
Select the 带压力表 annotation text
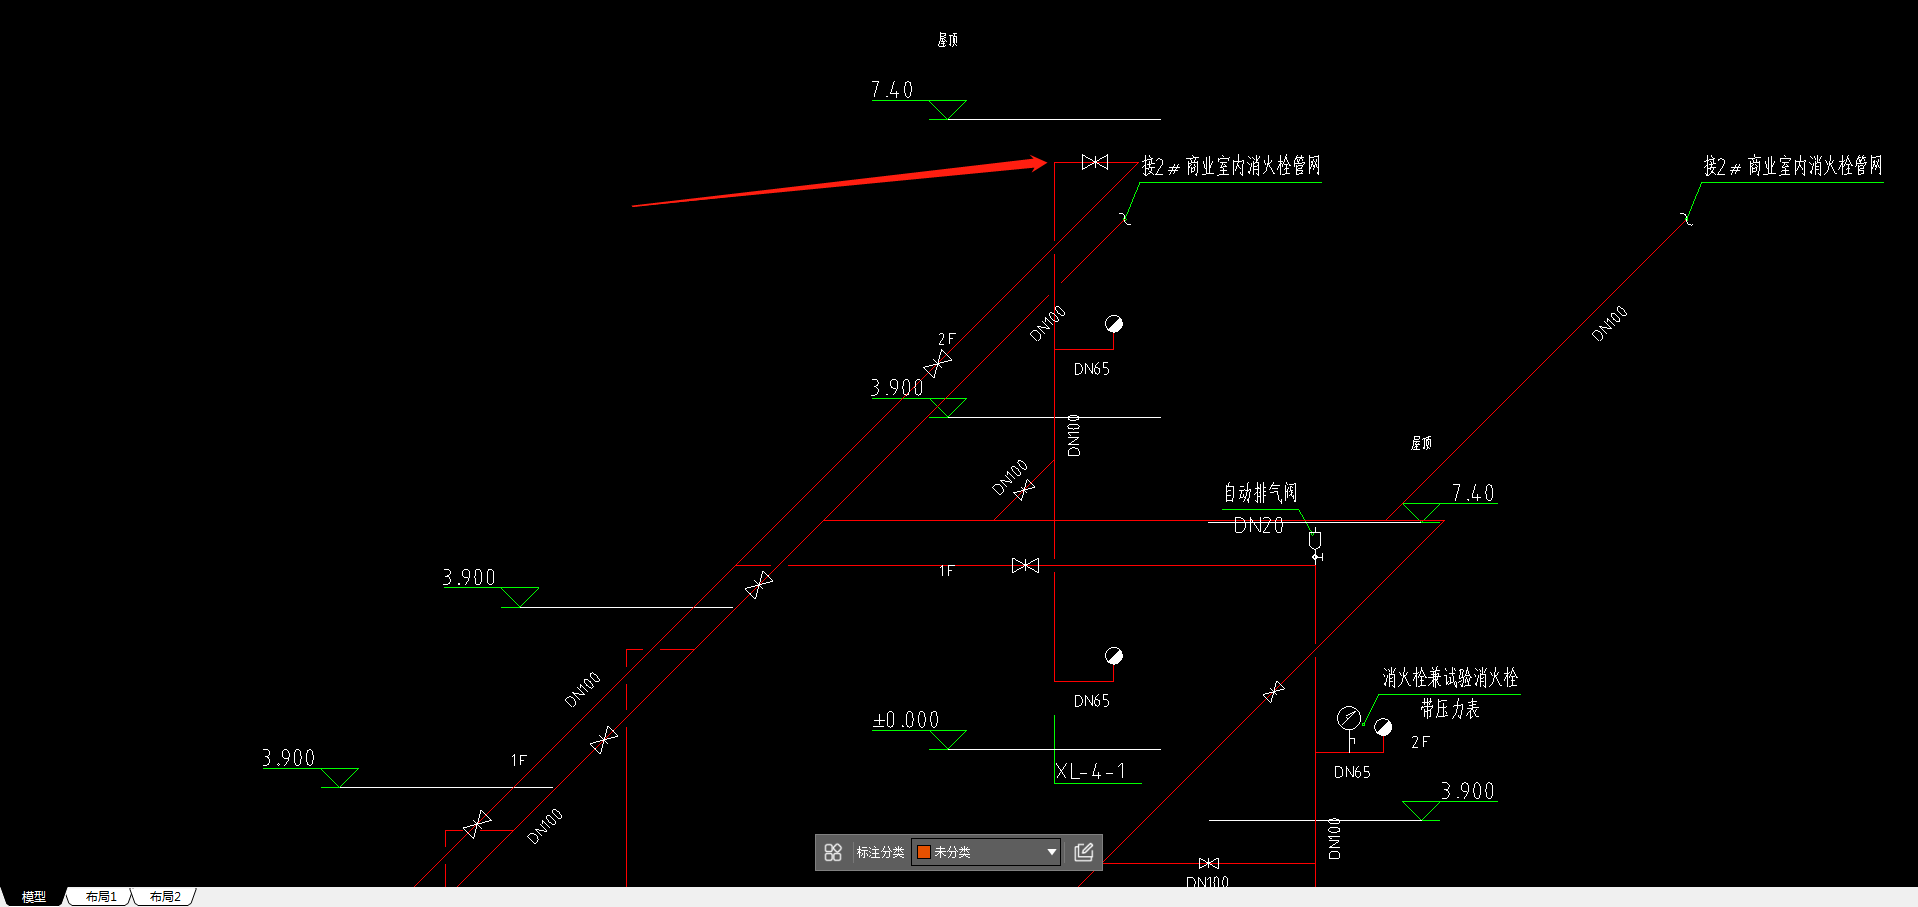tap(1450, 709)
